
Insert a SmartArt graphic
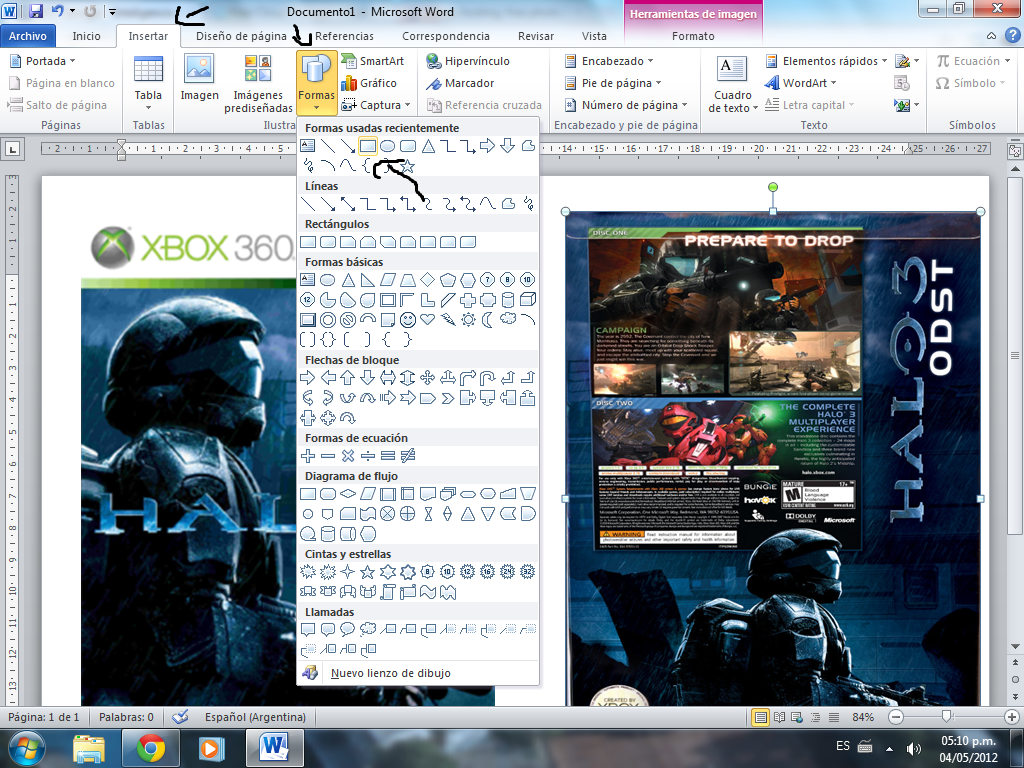coord(374,61)
